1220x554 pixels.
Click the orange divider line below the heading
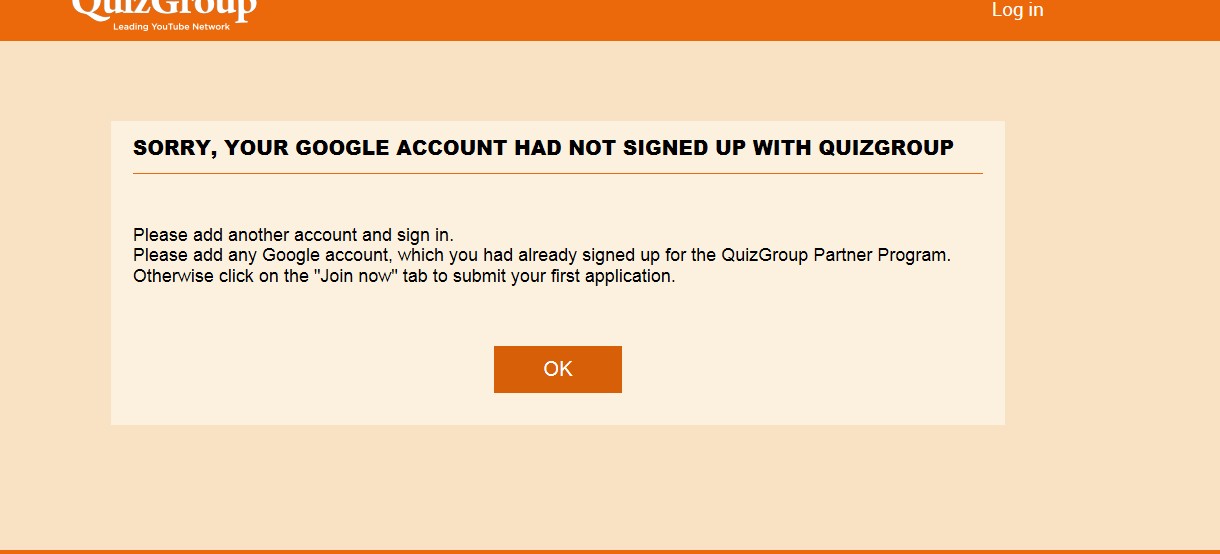[557, 174]
